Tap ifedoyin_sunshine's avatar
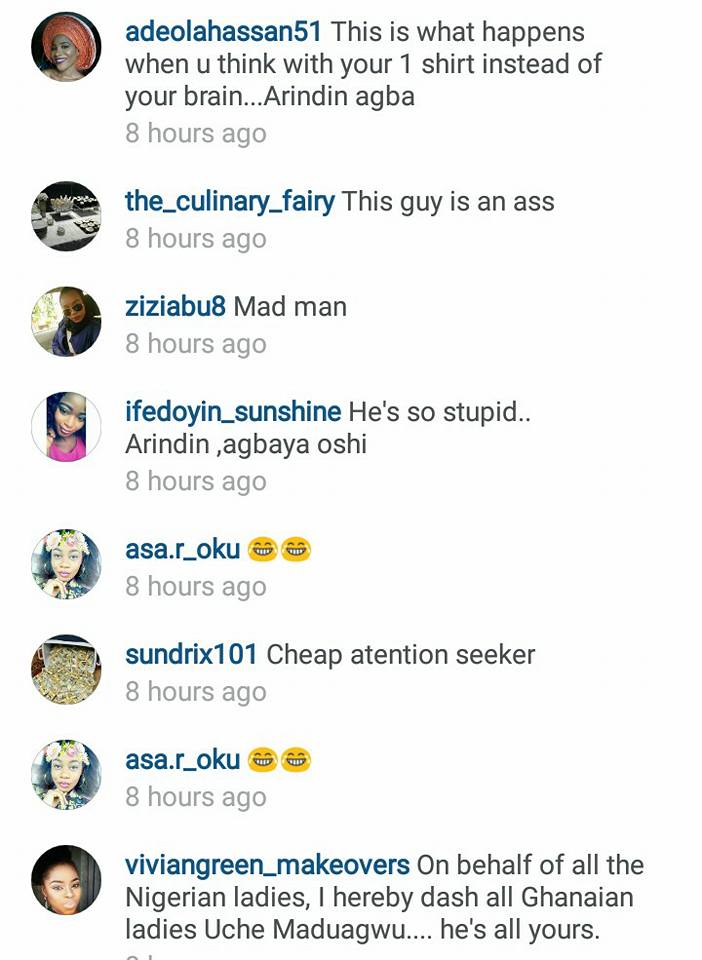The image size is (702, 960). [x=66, y=427]
